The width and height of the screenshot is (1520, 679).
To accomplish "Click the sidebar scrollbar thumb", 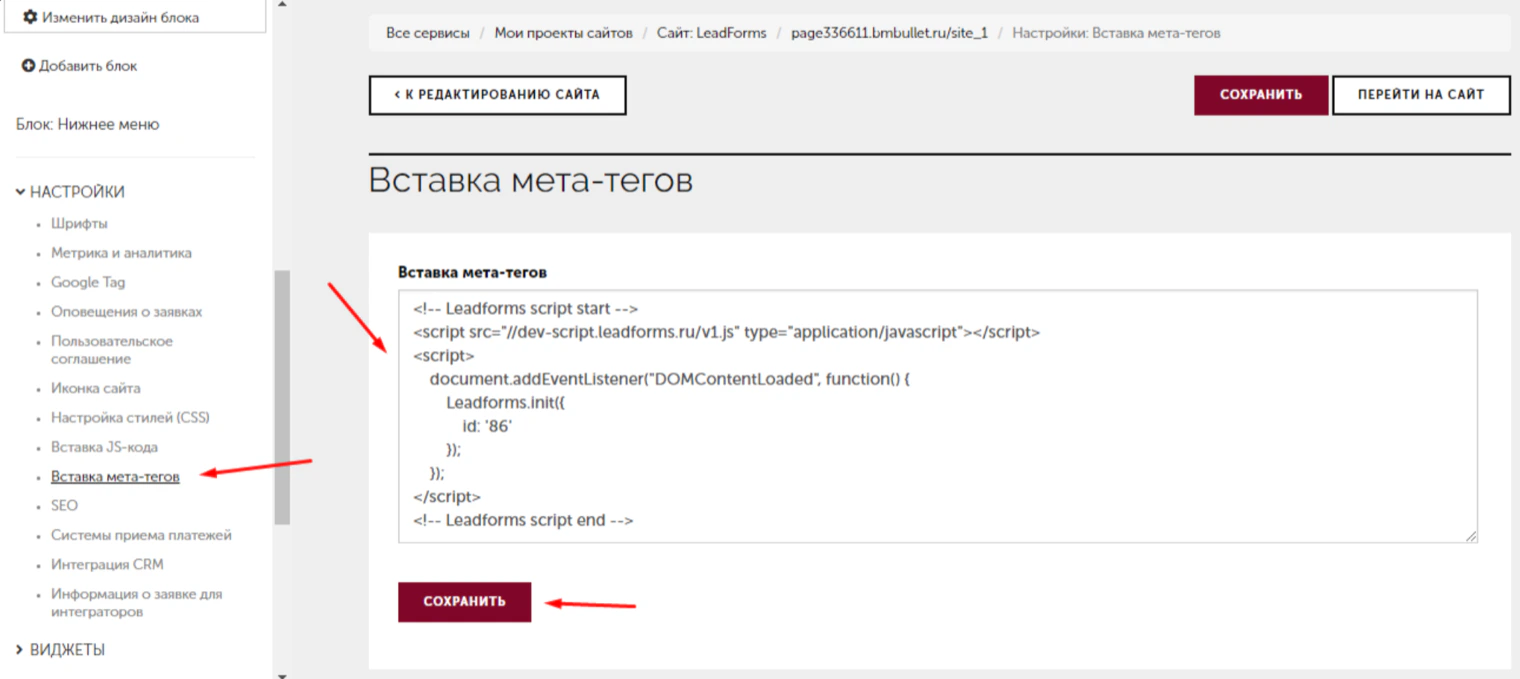I will pos(282,397).
